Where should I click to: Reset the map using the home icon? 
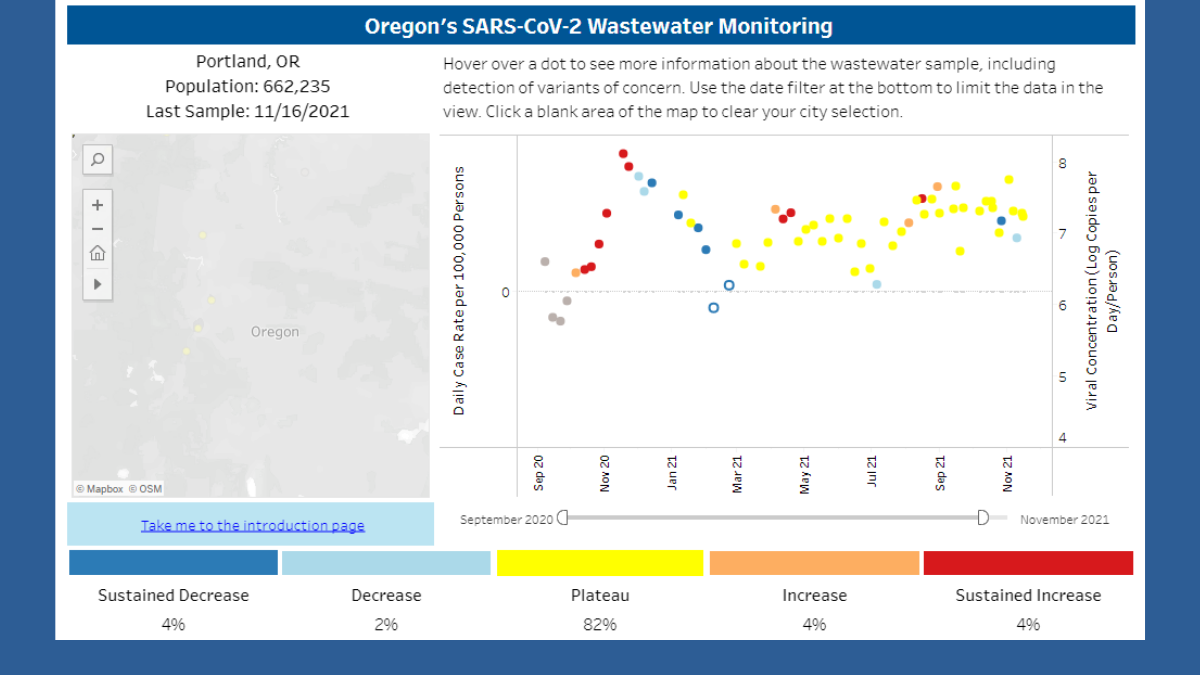[x=97, y=253]
